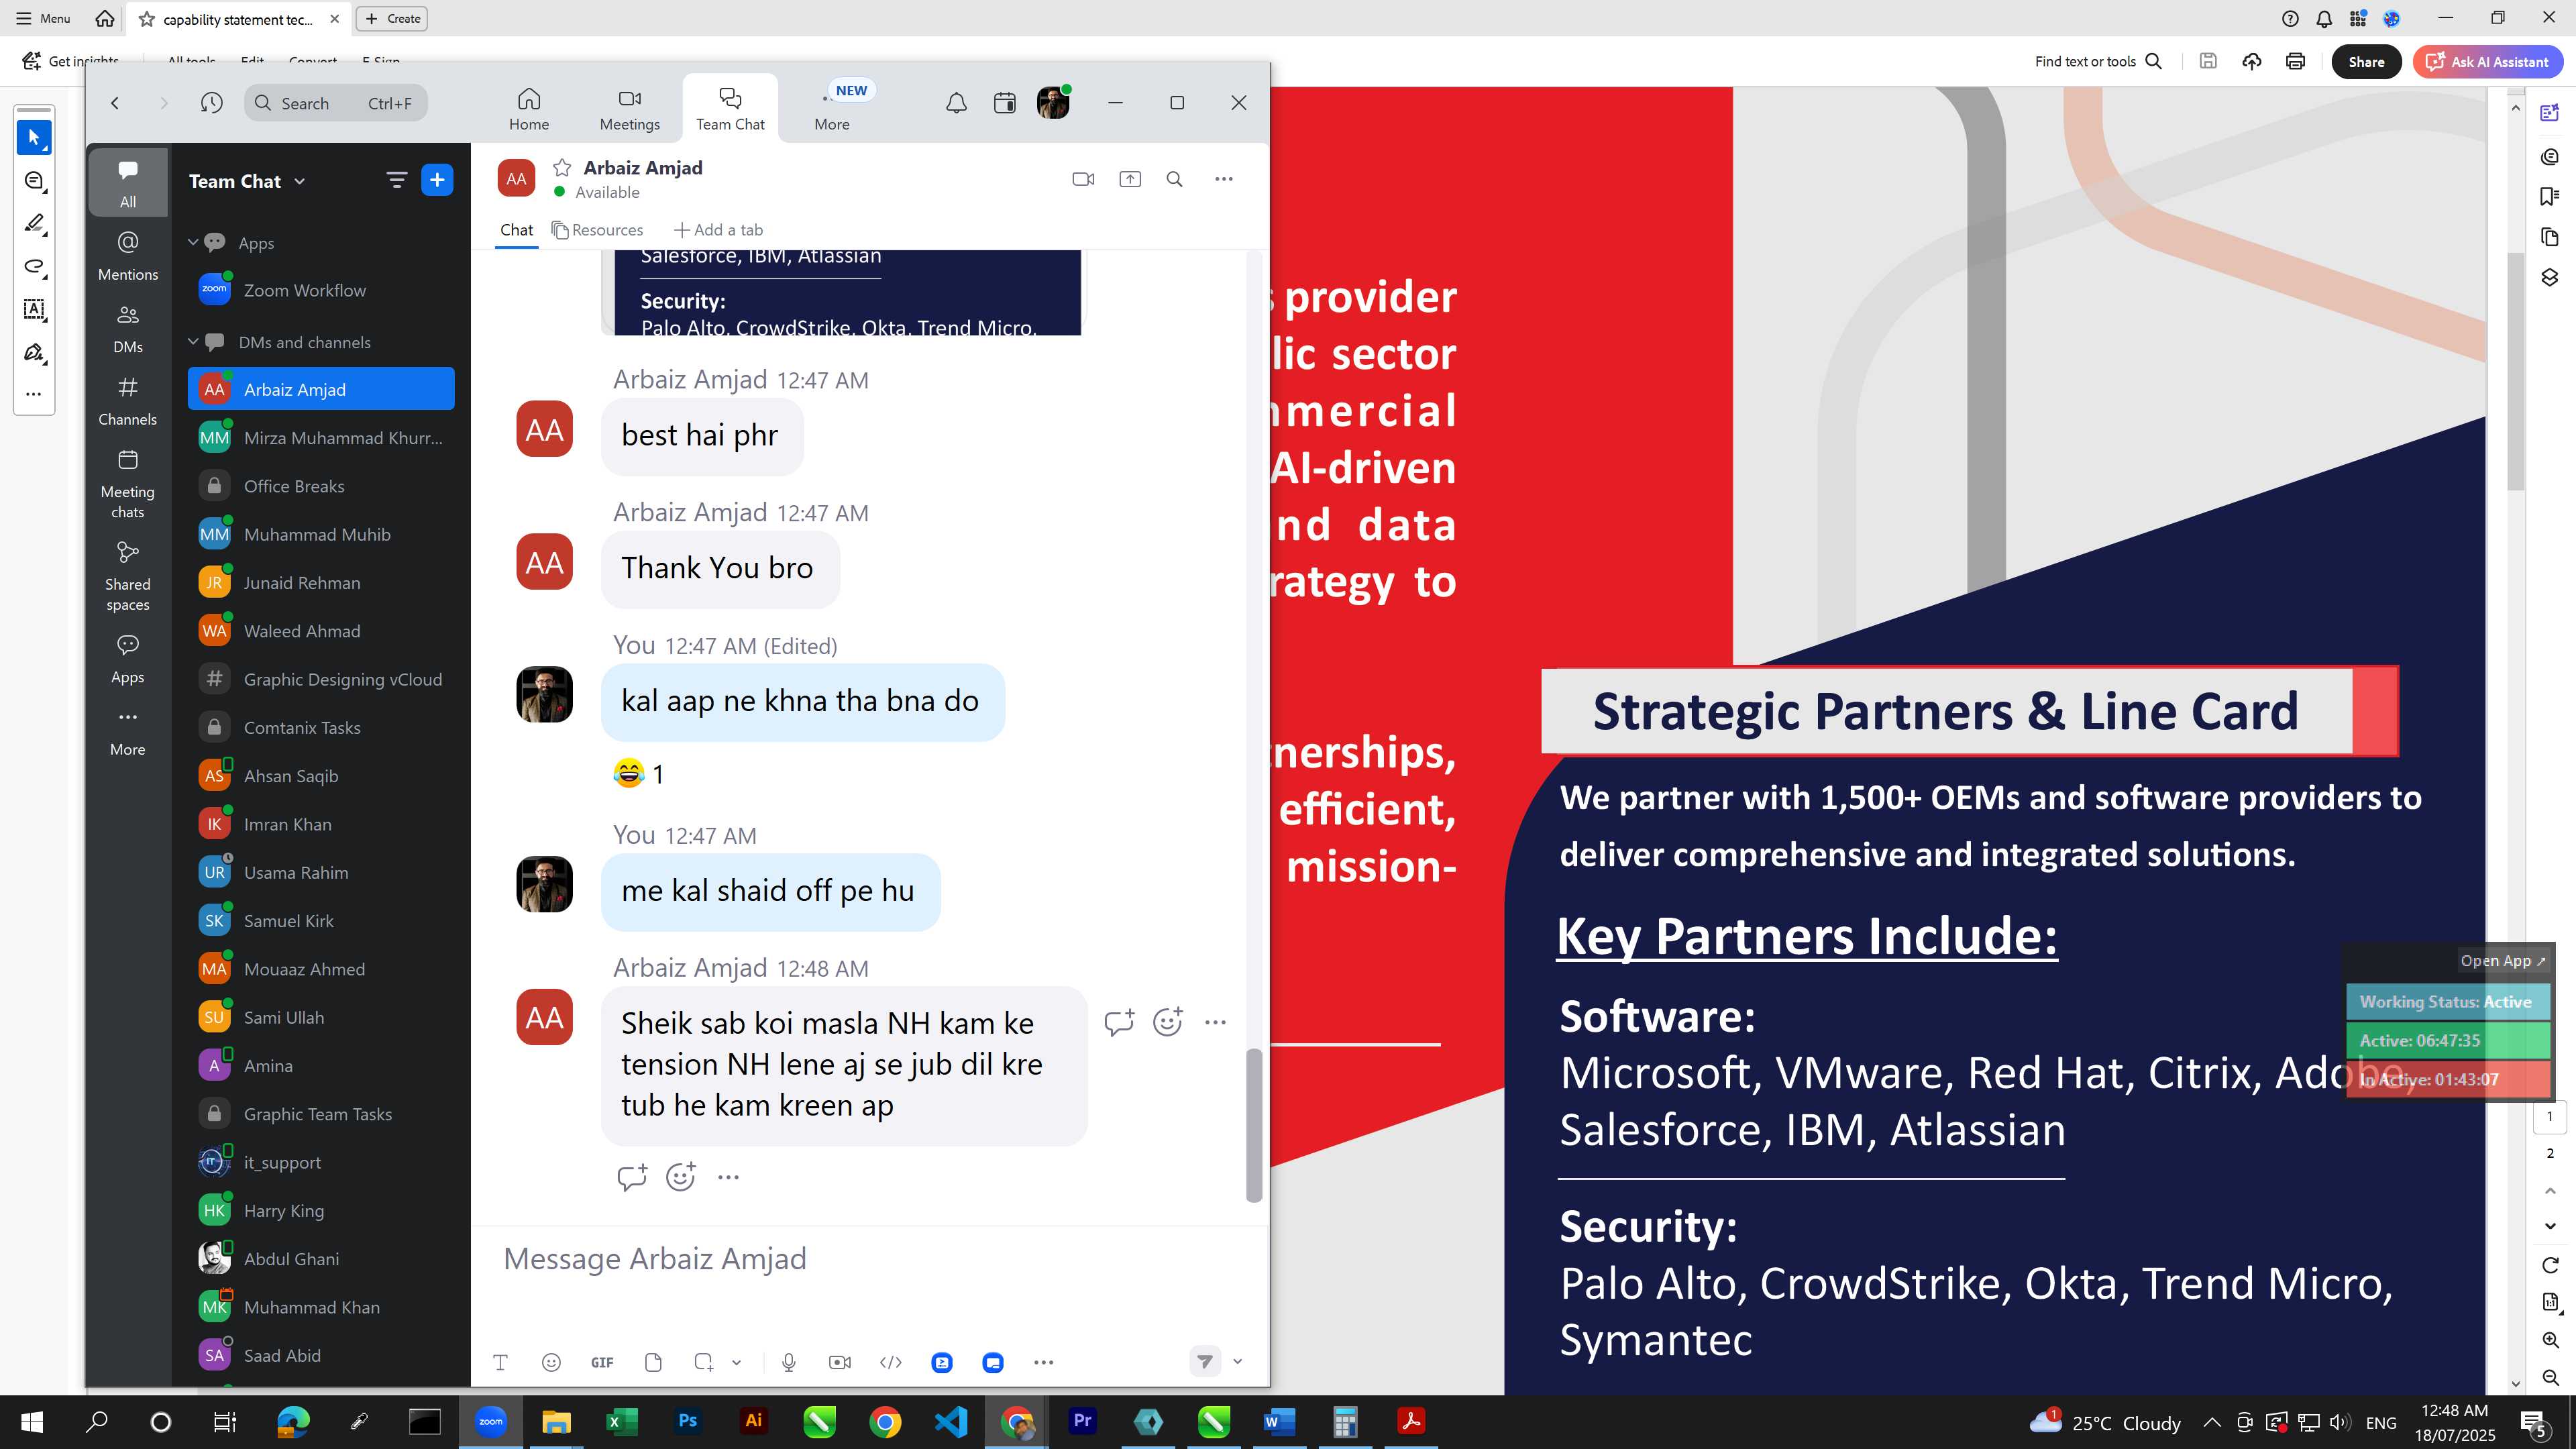Open the More tab in Zoom
The height and width of the screenshot is (1449, 2576).
coord(832,109)
